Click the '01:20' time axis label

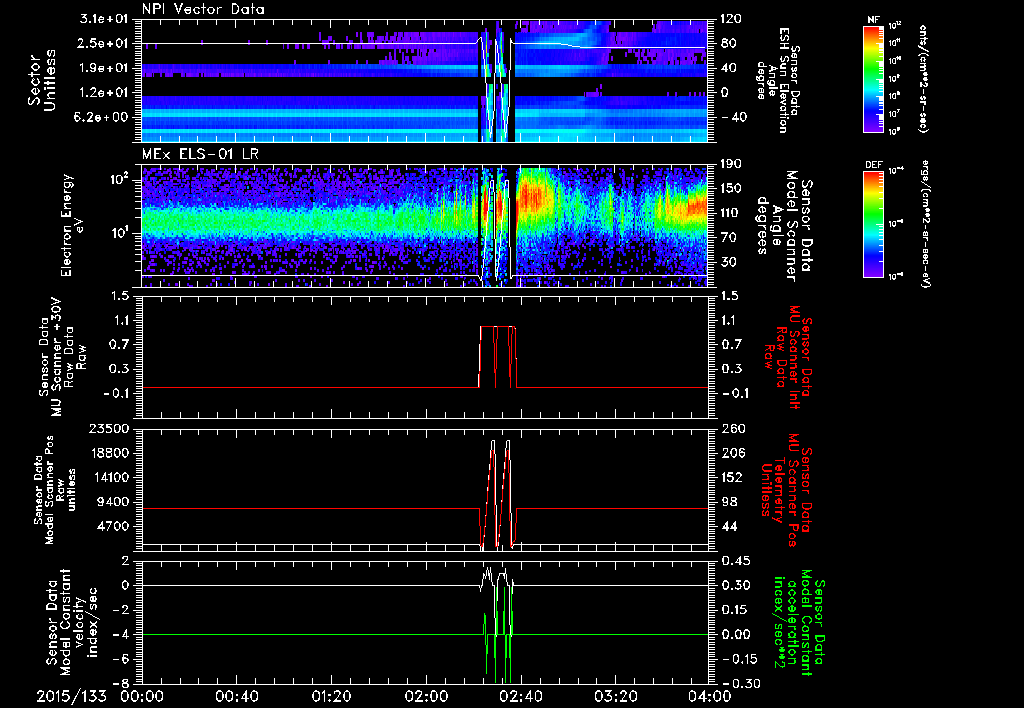pyautogui.click(x=330, y=696)
